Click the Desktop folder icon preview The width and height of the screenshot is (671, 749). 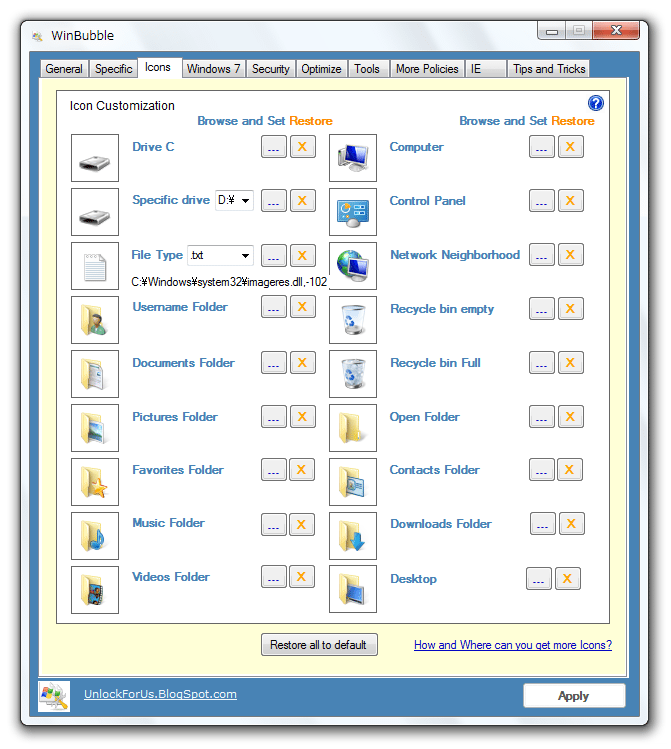[352, 588]
